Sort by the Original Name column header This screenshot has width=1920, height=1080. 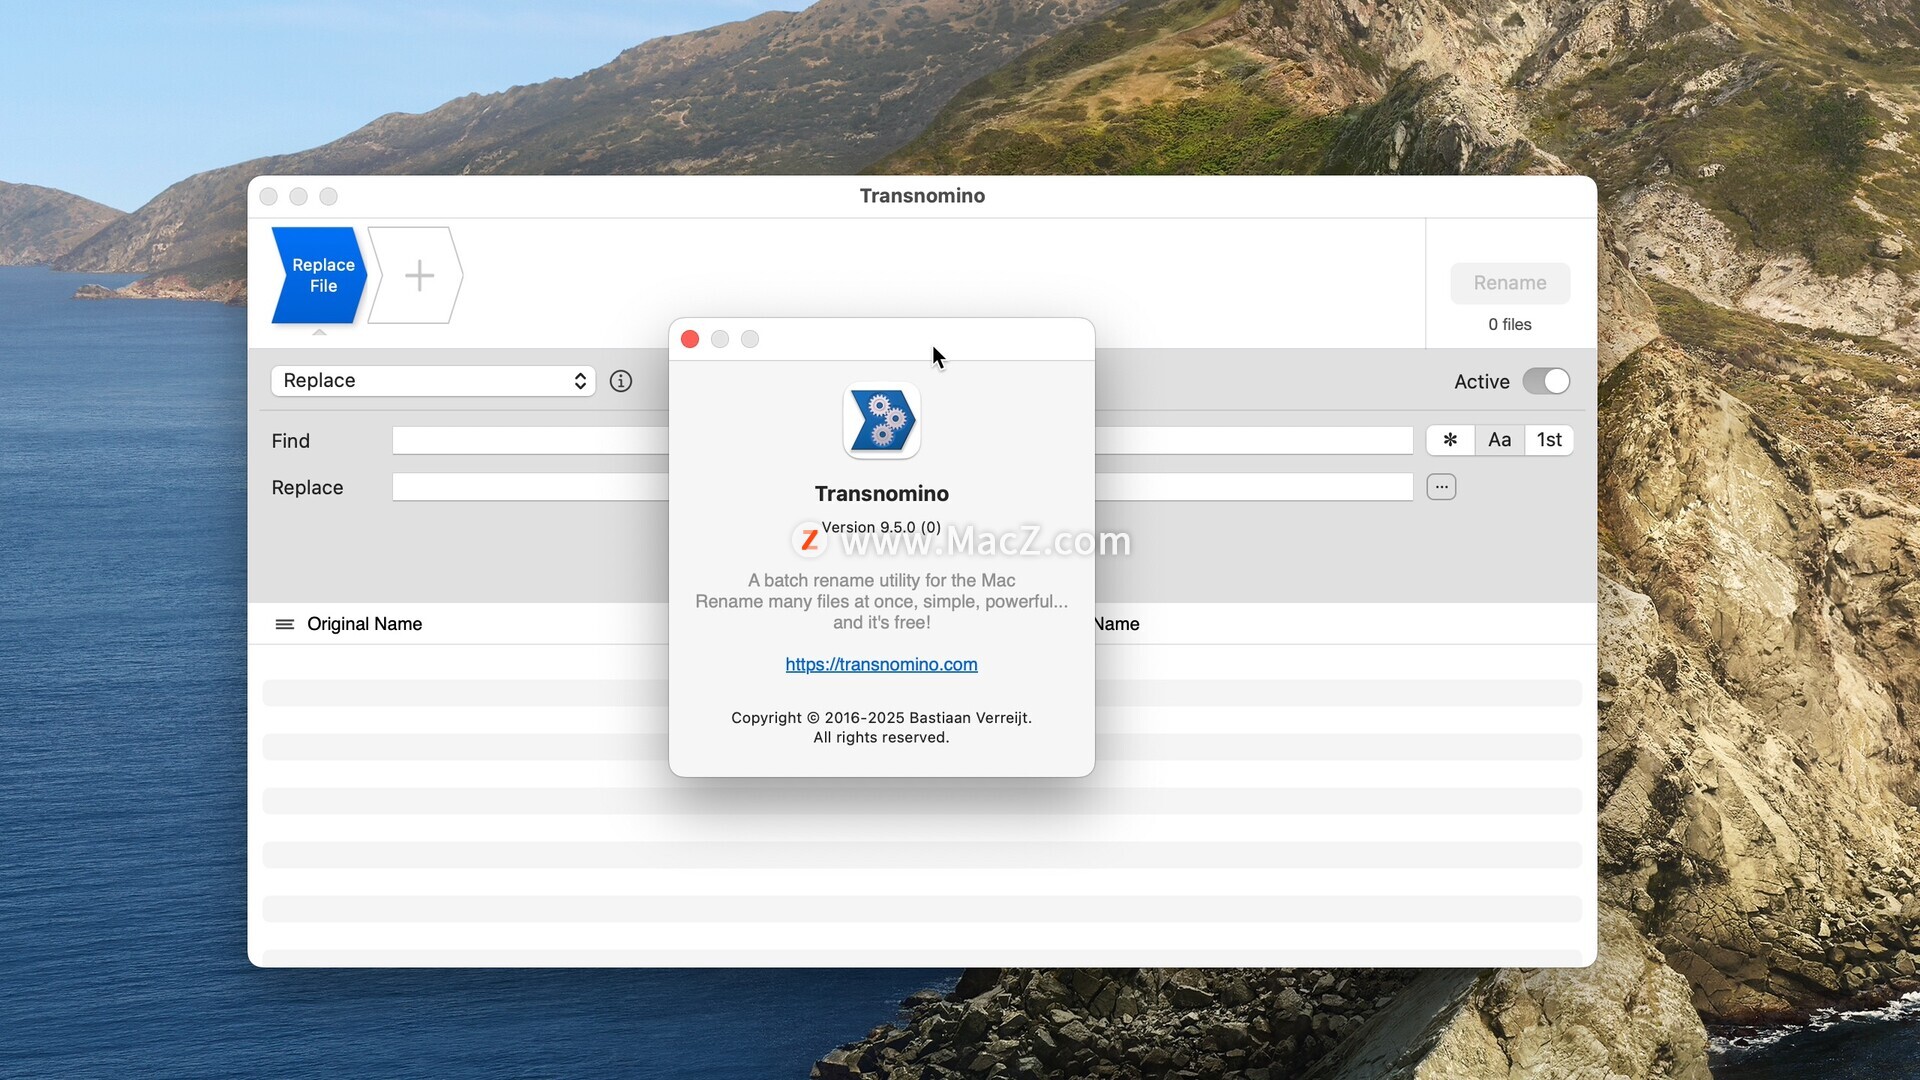click(x=365, y=624)
